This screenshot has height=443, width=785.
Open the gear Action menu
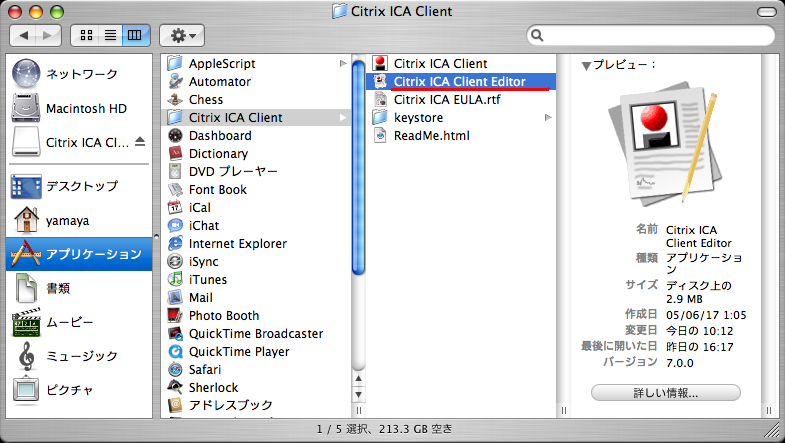(x=182, y=35)
